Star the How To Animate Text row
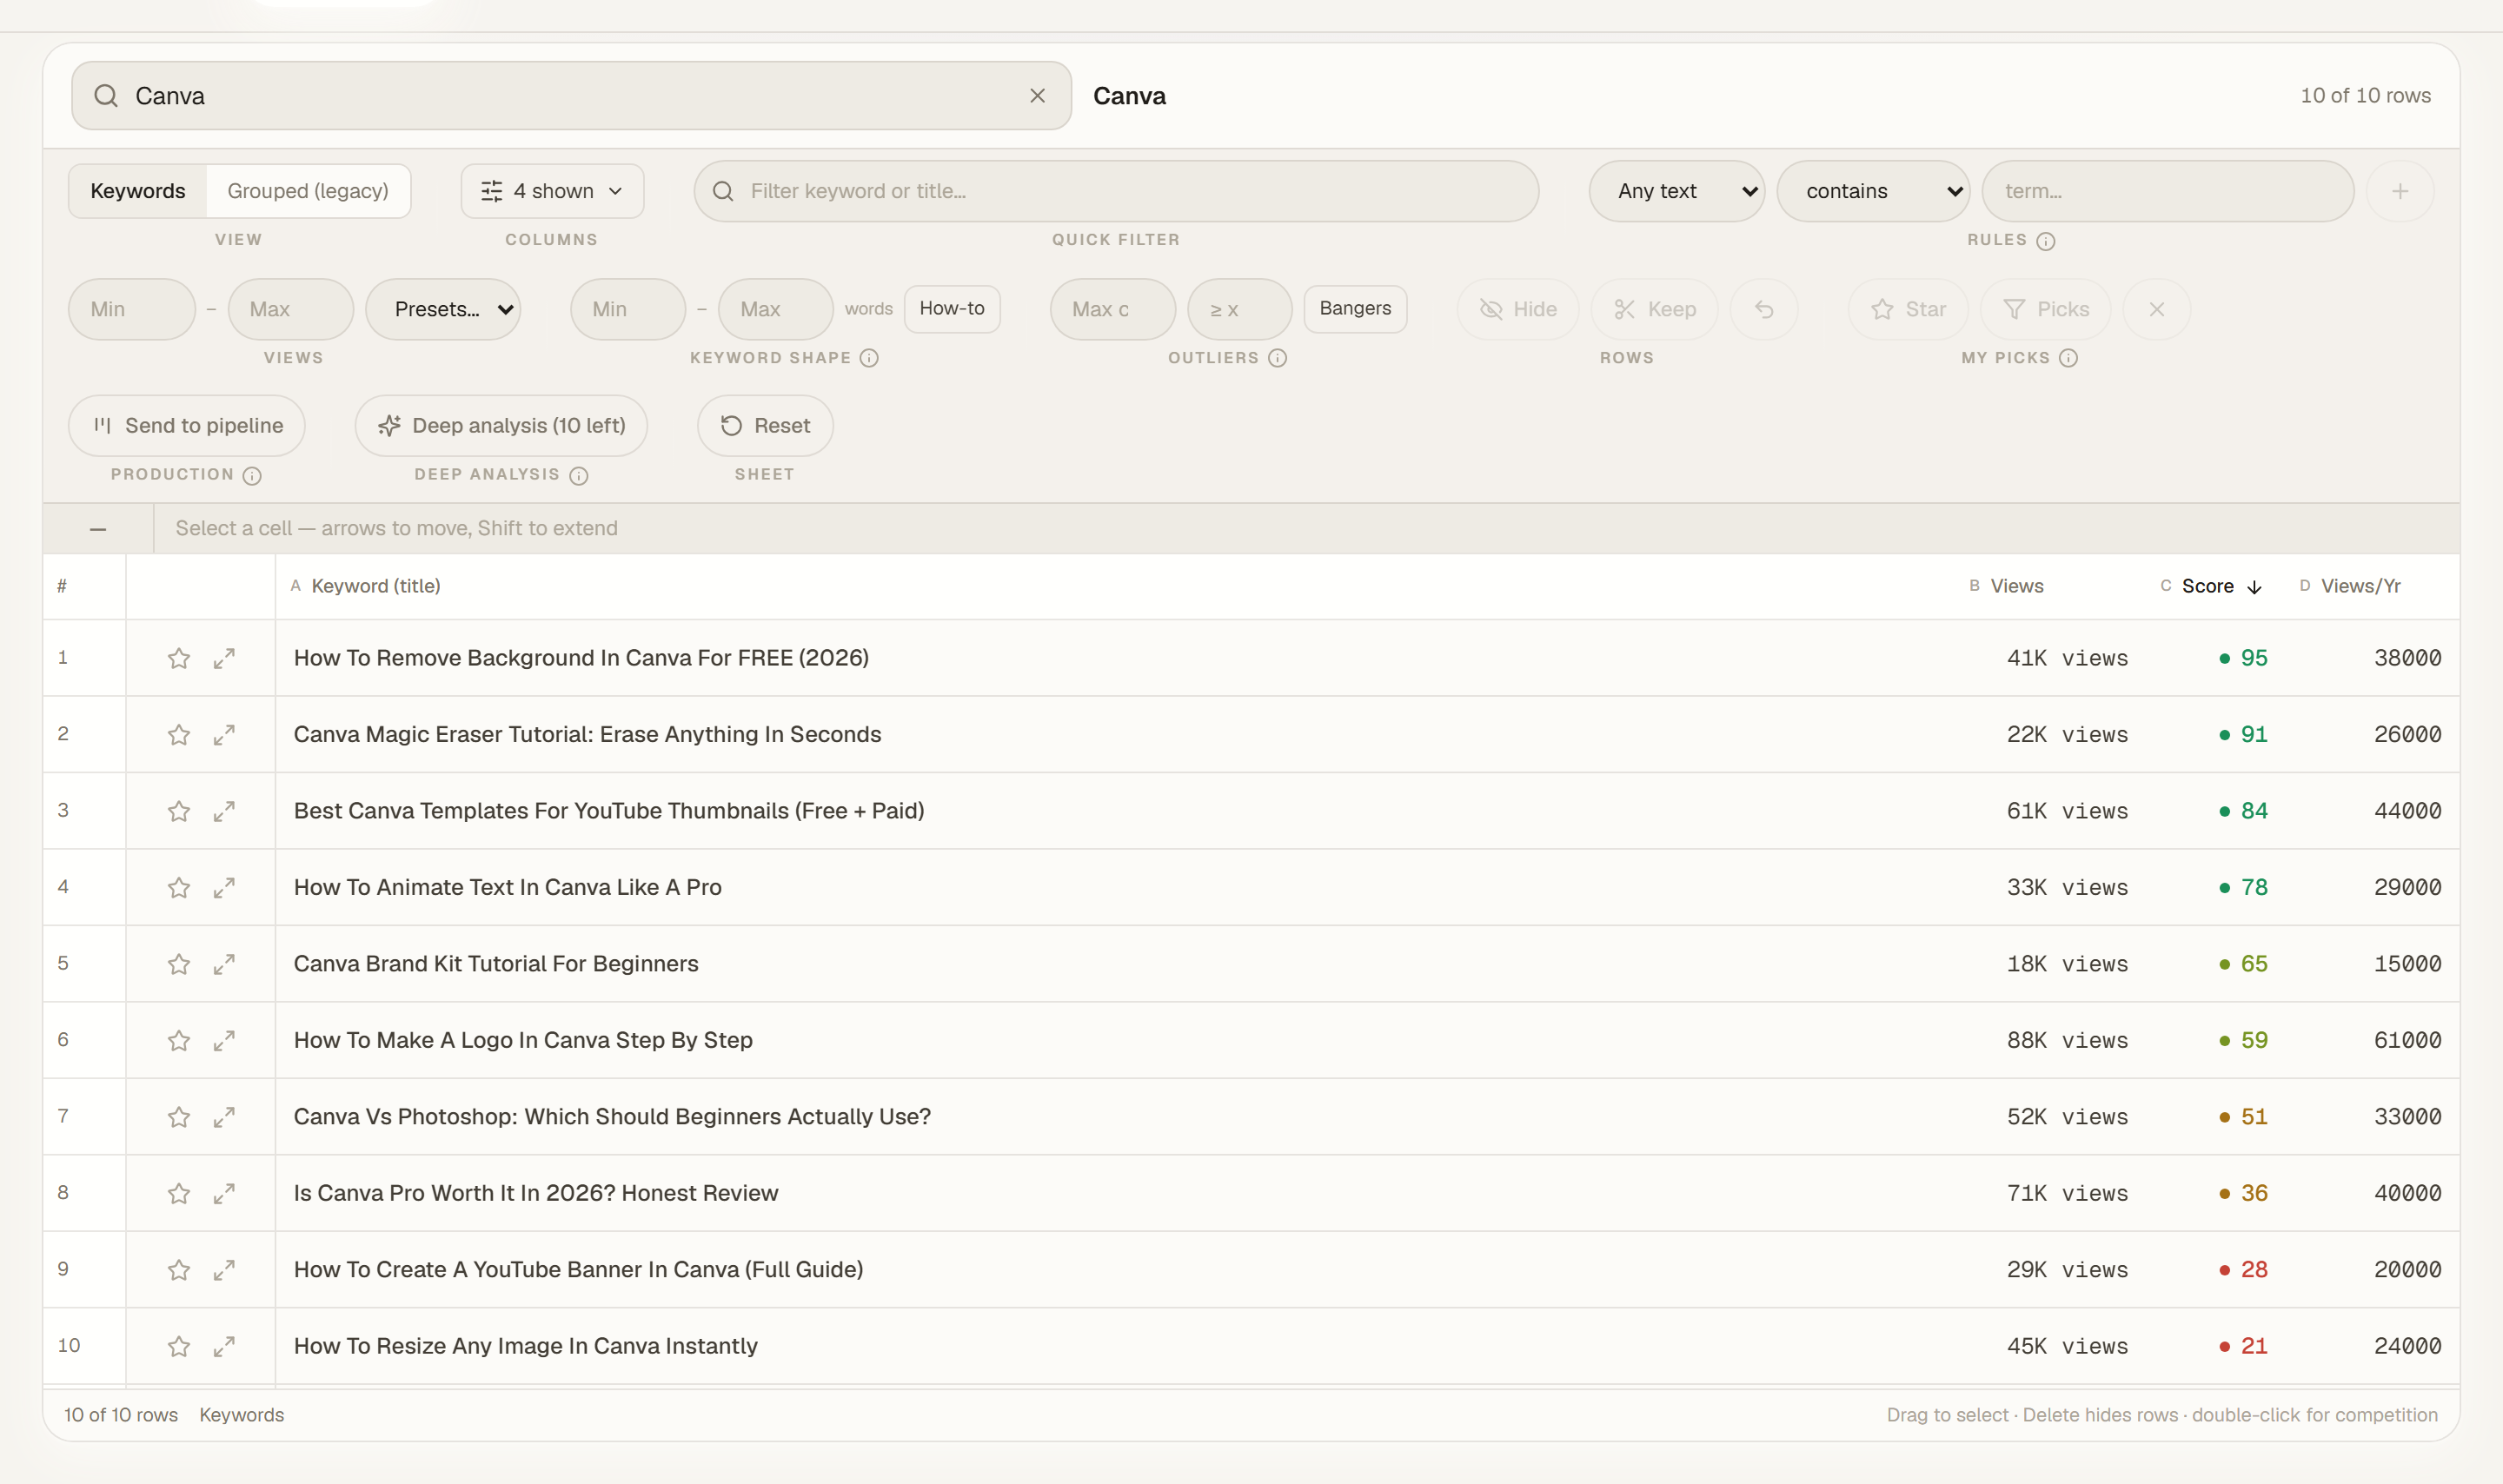The width and height of the screenshot is (2503, 1484). (x=179, y=888)
